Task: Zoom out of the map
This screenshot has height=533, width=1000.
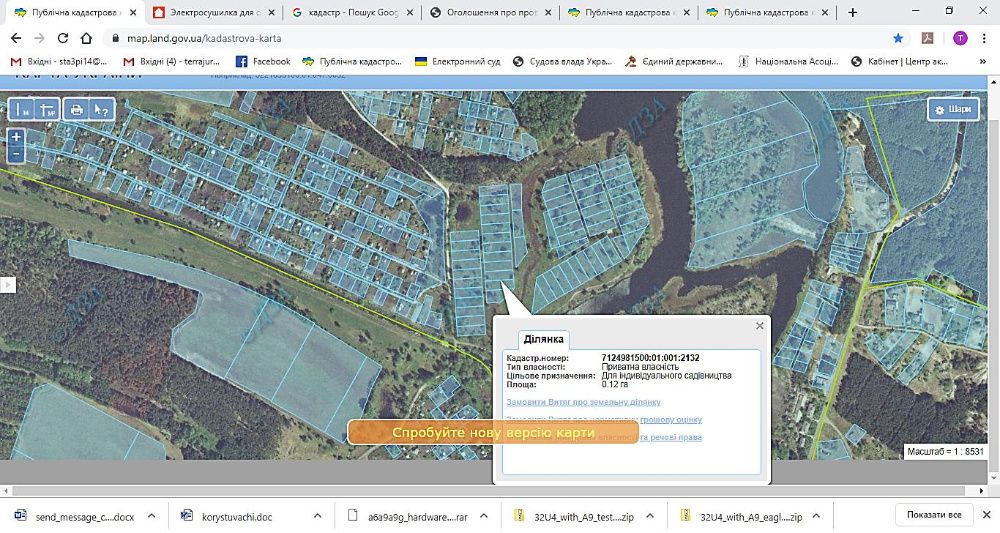Action: point(16,154)
